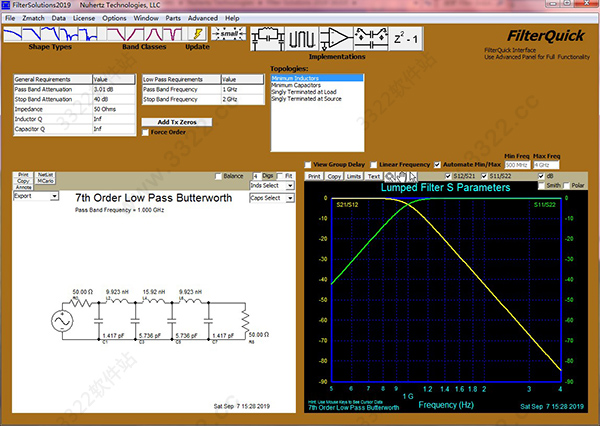The height and width of the screenshot is (426, 600).
Task: Check the Balance option for schematic
Action: click(x=218, y=176)
